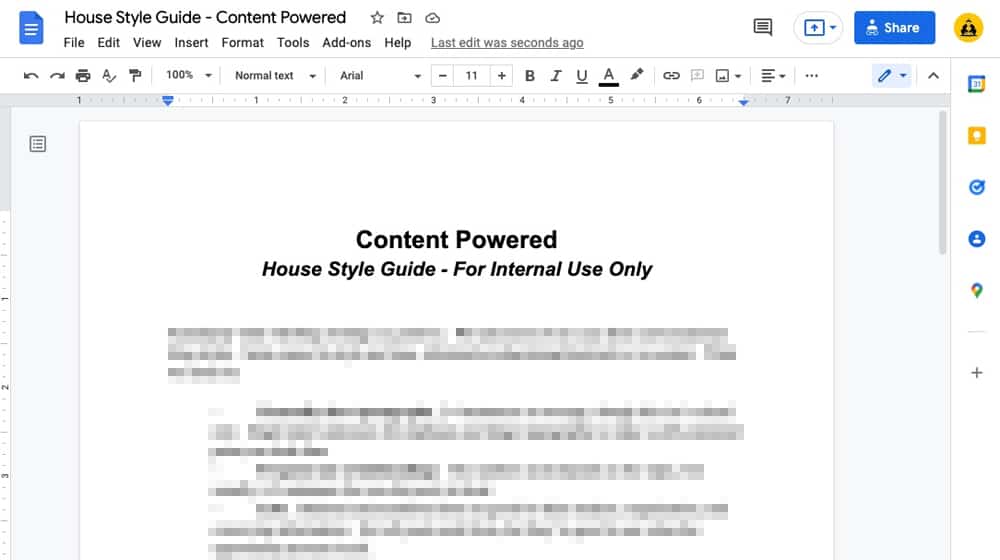Insert a link
1000x560 pixels.
pos(671,76)
